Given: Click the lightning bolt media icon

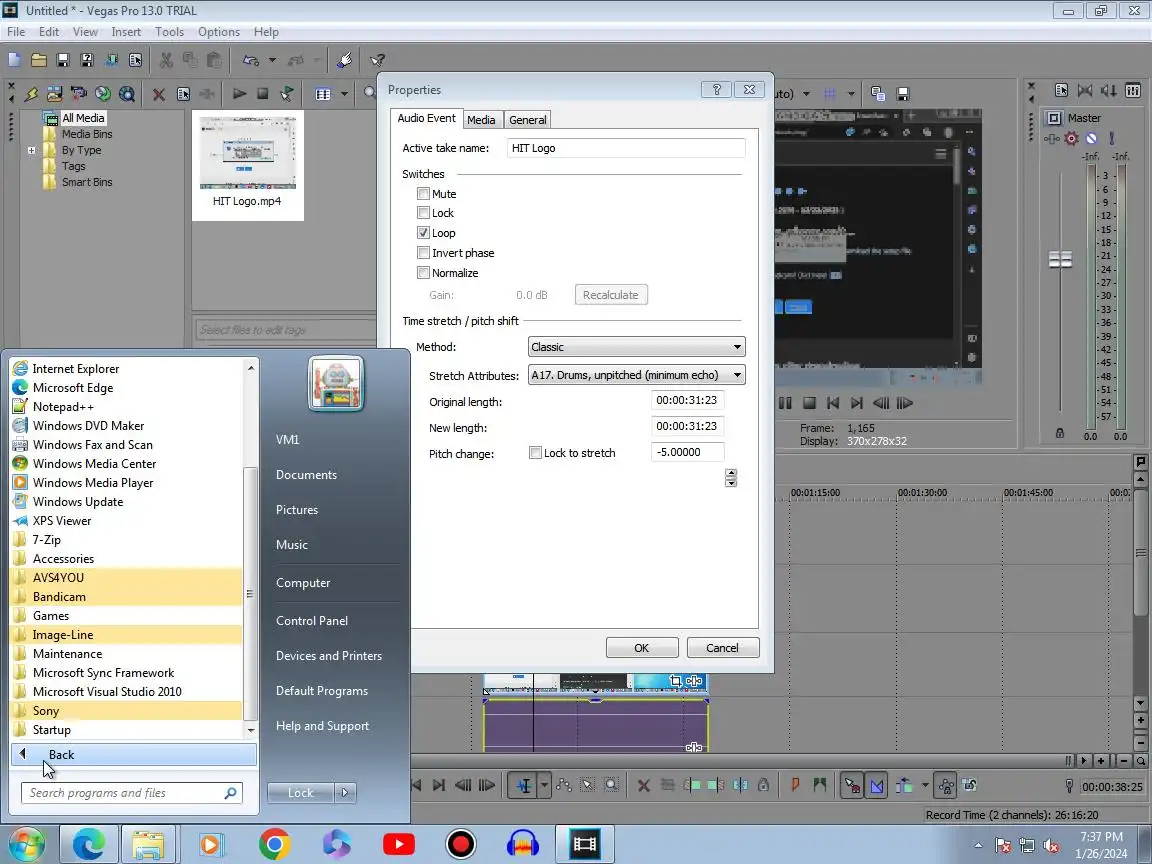Looking at the screenshot, I should pos(31,94).
